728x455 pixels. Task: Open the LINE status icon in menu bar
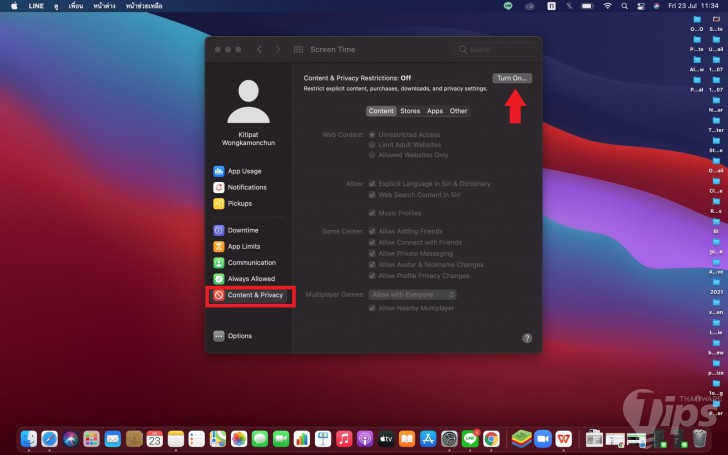click(508, 6)
